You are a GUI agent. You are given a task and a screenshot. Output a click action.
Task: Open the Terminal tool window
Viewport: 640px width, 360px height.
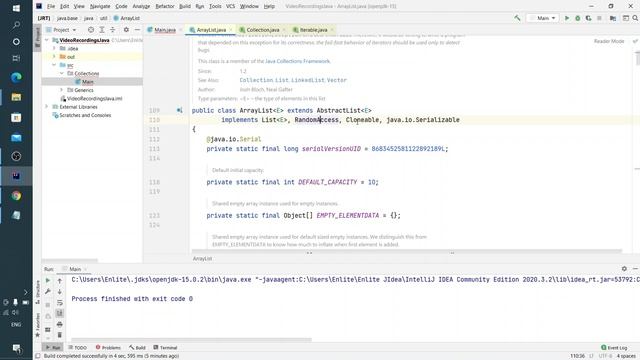point(165,348)
